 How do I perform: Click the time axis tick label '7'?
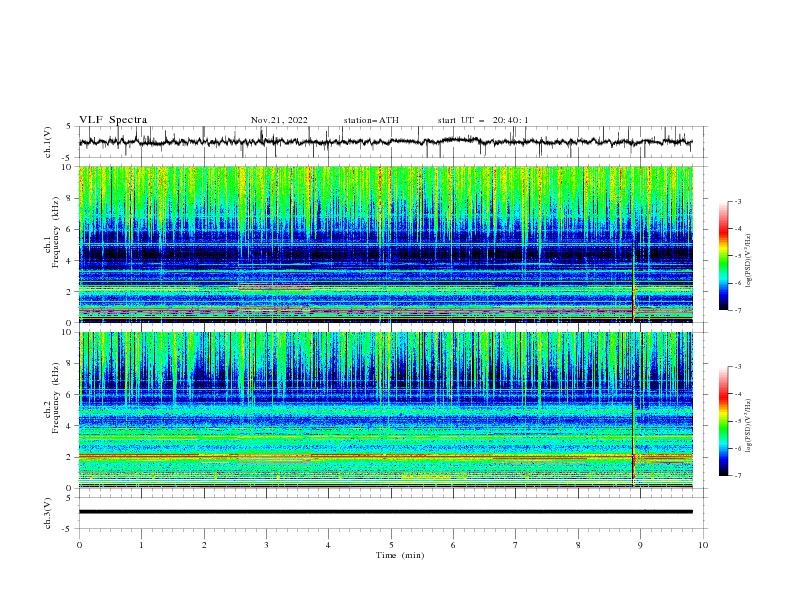[x=516, y=545]
